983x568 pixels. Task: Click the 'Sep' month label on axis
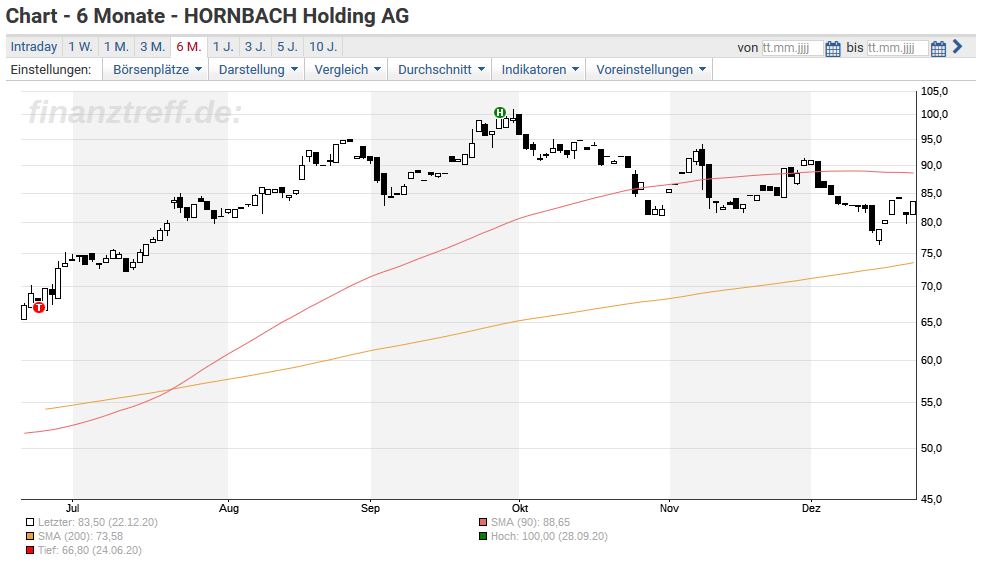[x=371, y=508]
